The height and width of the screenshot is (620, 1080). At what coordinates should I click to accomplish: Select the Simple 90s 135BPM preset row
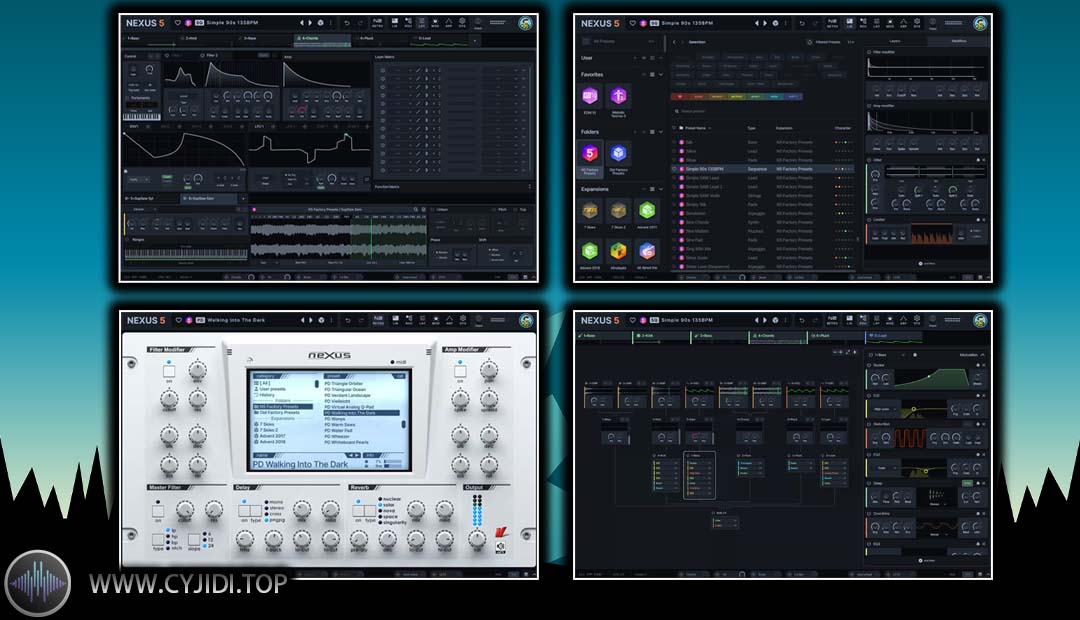(x=763, y=169)
